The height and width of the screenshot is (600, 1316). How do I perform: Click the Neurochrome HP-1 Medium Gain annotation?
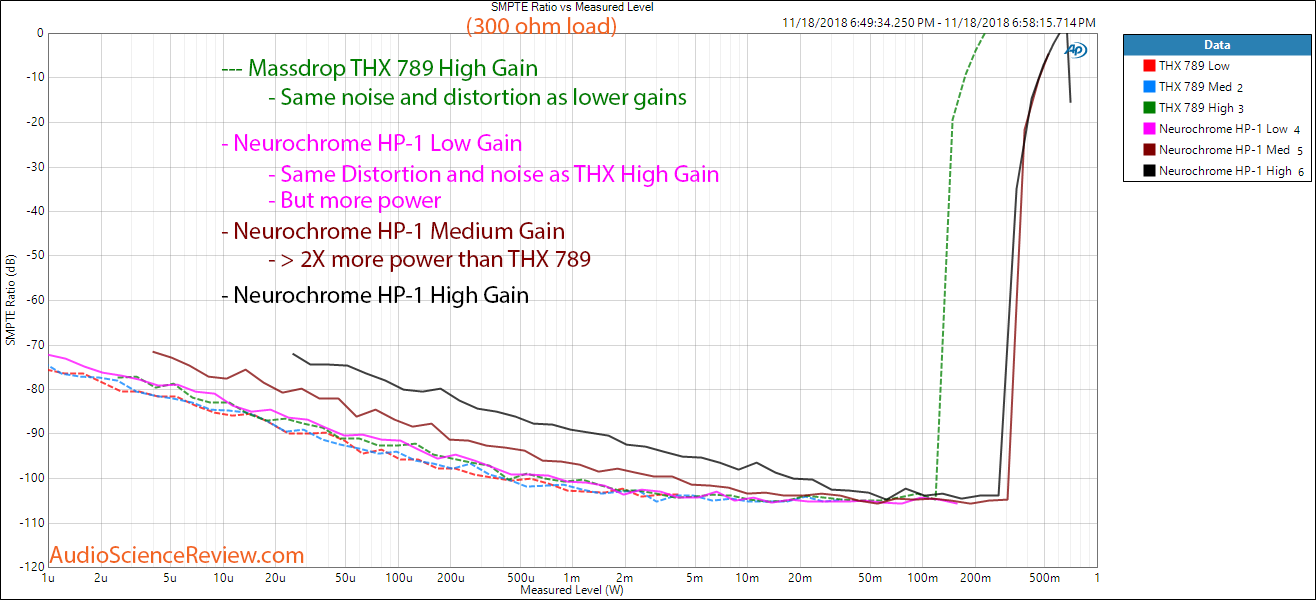[393, 232]
